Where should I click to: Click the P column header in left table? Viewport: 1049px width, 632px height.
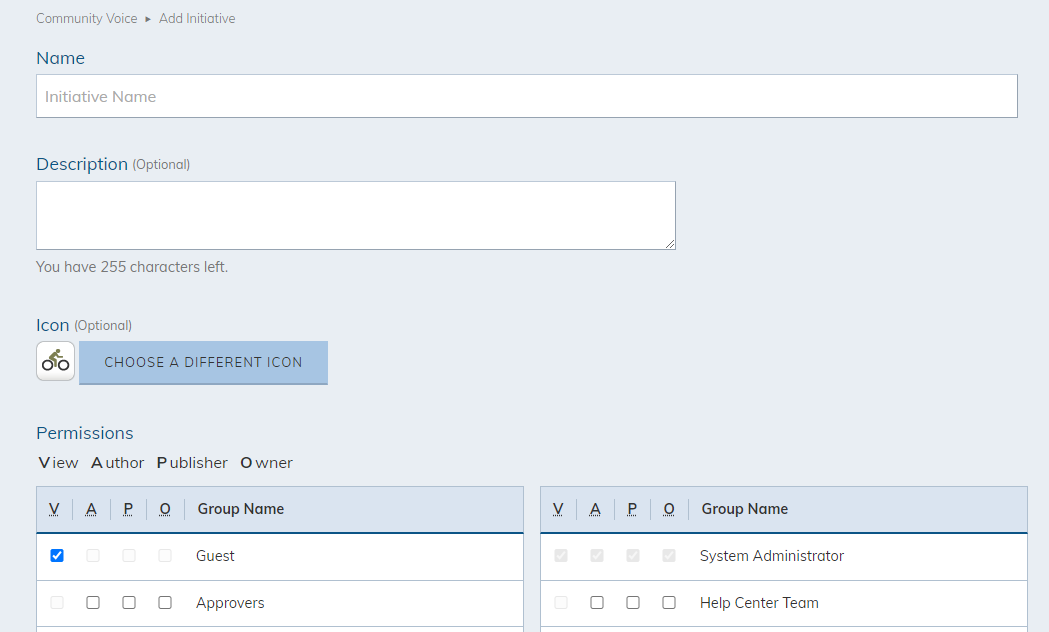tap(128, 510)
